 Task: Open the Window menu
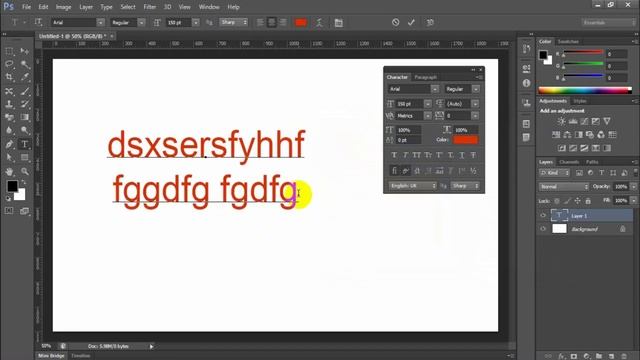tap(209, 7)
